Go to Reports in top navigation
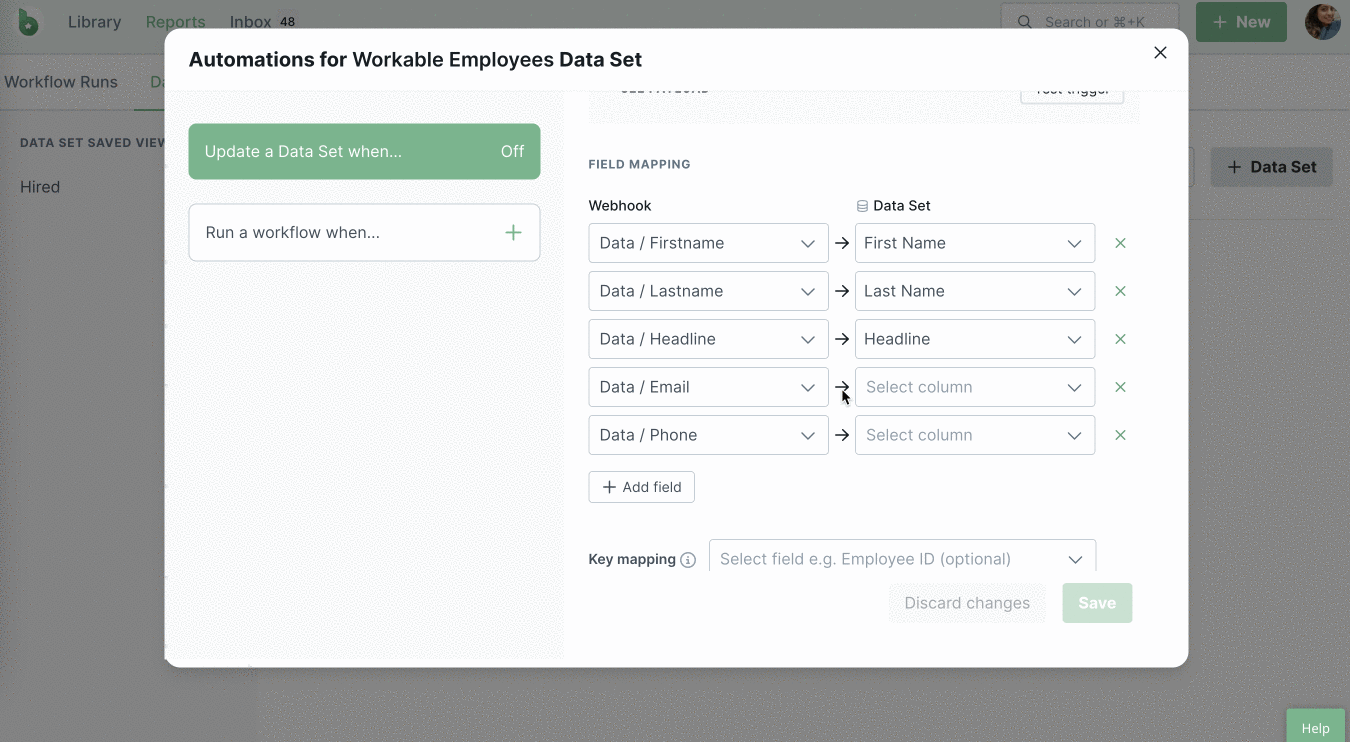This screenshot has width=1350, height=742. click(175, 22)
